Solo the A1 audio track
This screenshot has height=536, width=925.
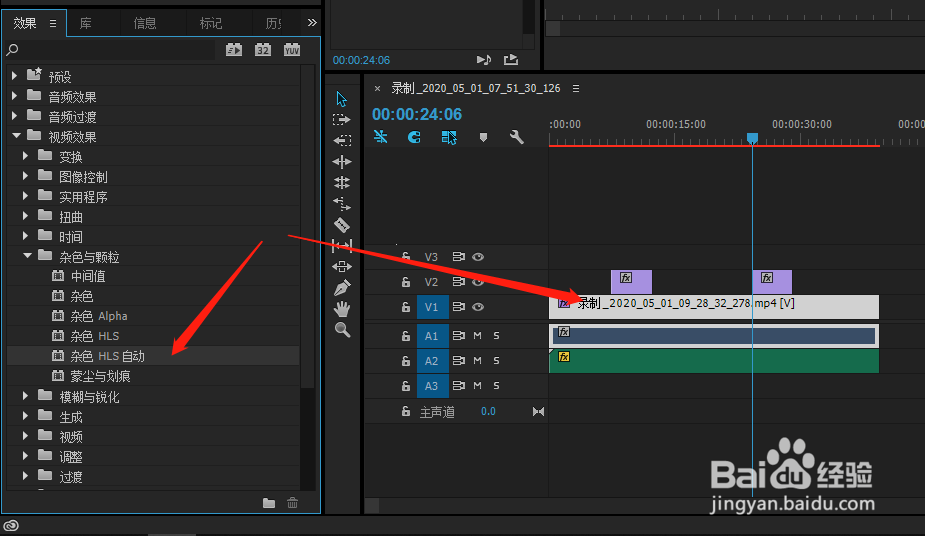pyautogui.click(x=496, y=336)
